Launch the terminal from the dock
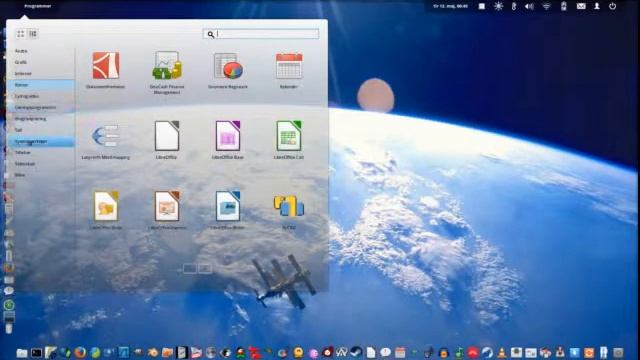The image size is (640, 360). pos(36,352)
